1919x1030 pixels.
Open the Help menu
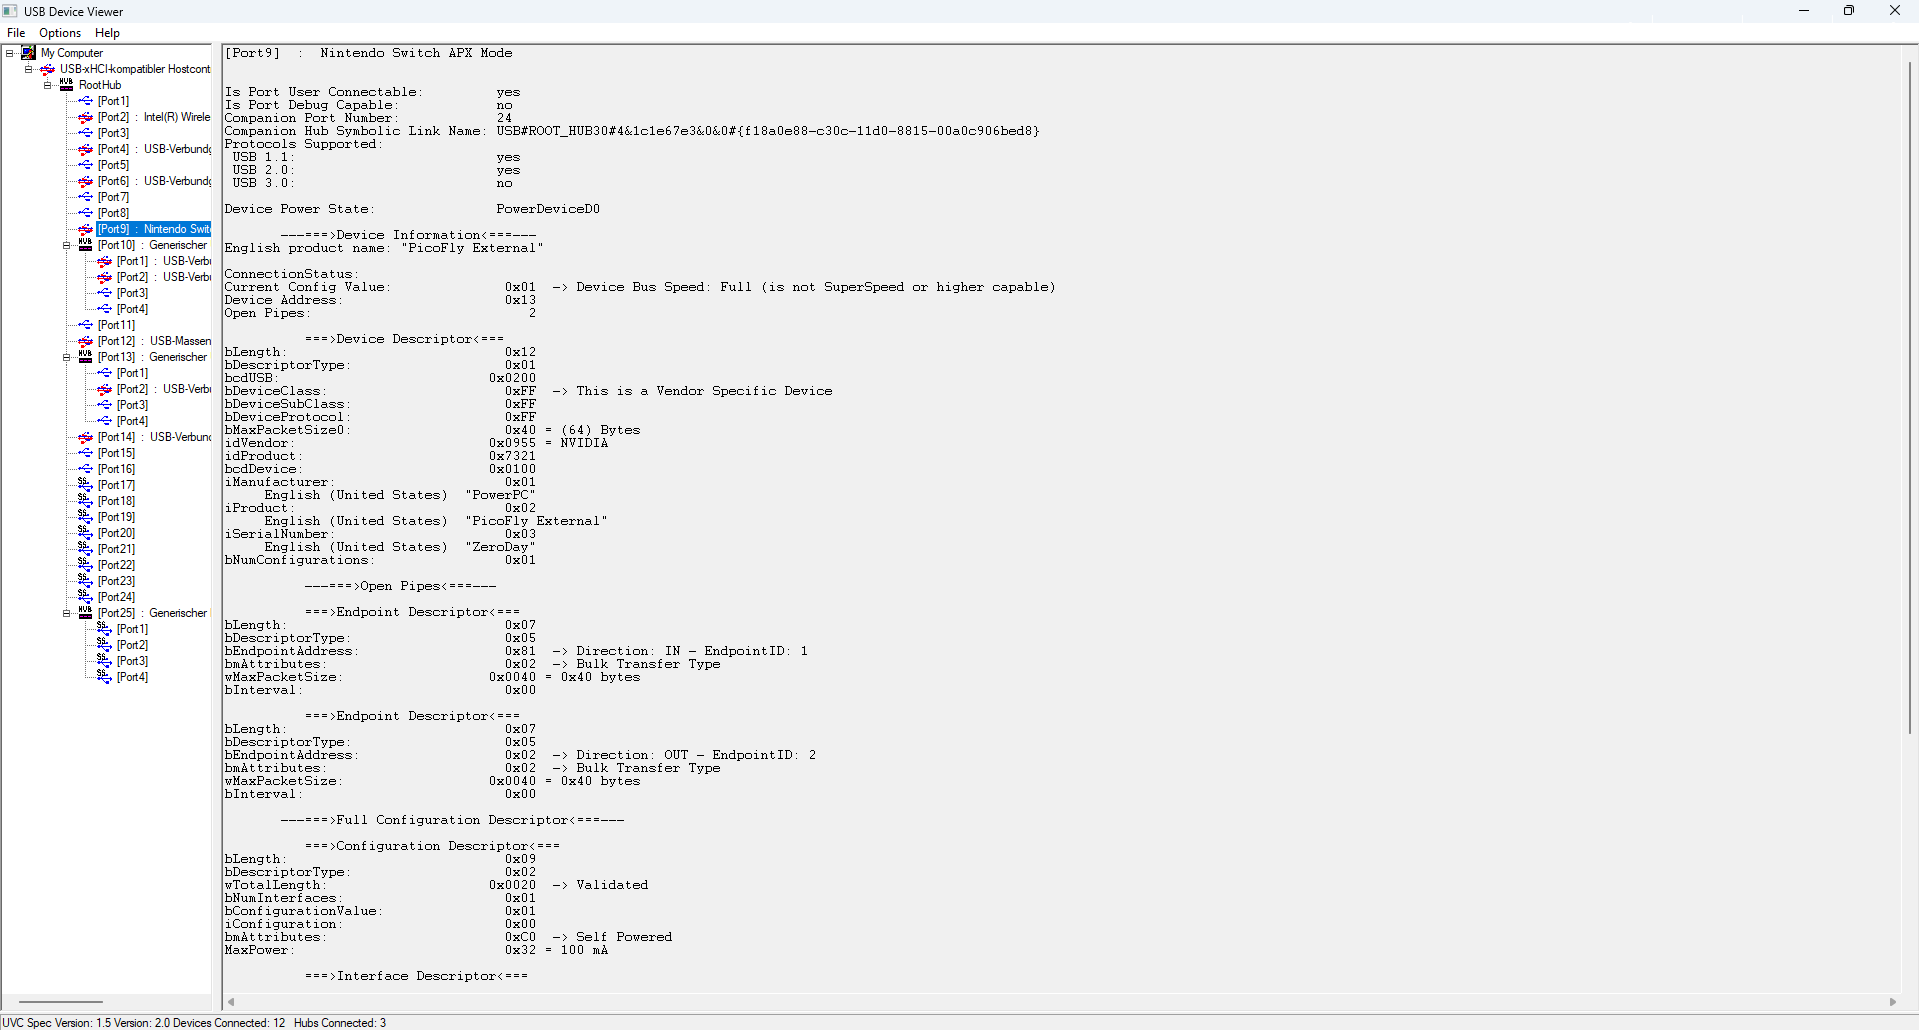tap(107, 33)
